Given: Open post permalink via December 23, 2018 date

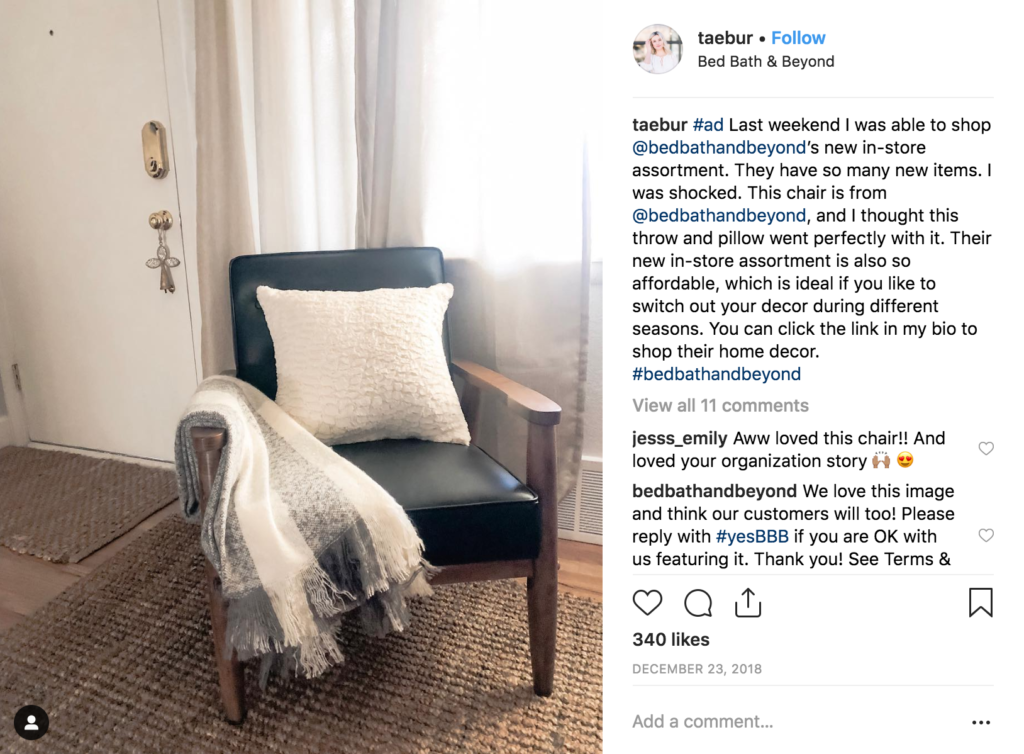Looking at the screenshot, I should pos(697,669).
